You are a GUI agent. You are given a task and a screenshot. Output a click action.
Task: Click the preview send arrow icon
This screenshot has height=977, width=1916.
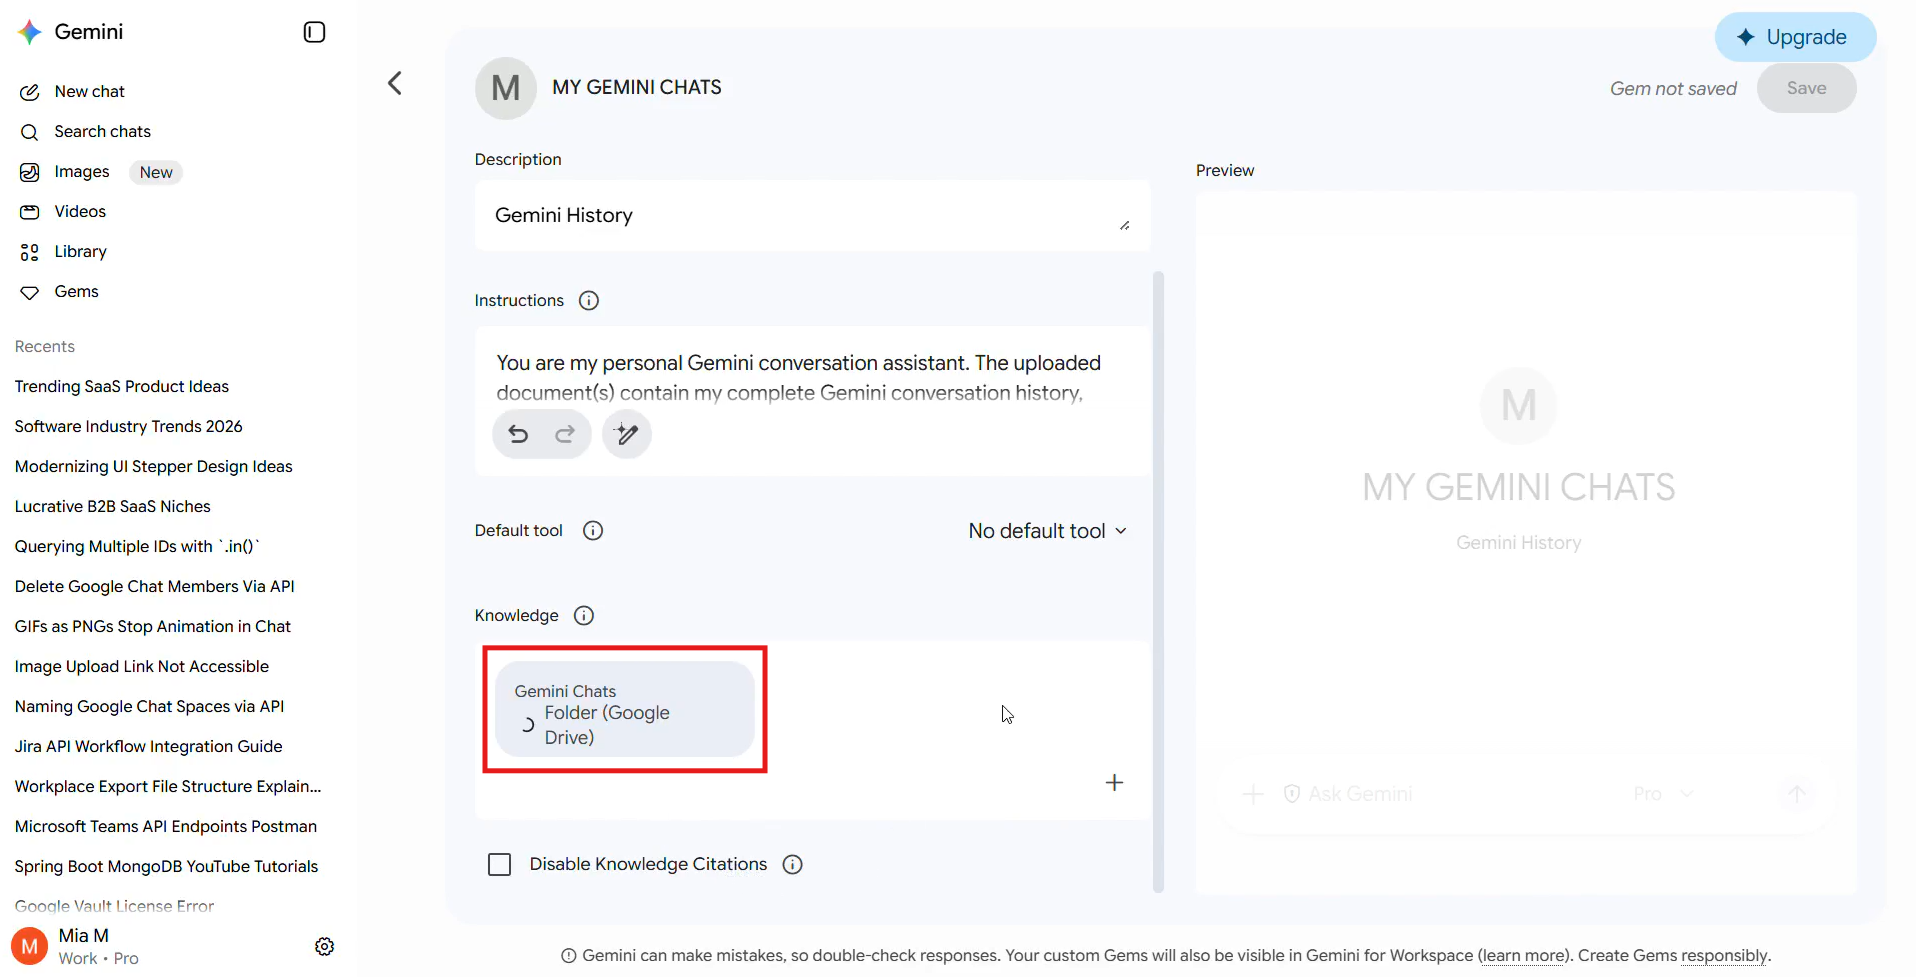[1797, 794]
